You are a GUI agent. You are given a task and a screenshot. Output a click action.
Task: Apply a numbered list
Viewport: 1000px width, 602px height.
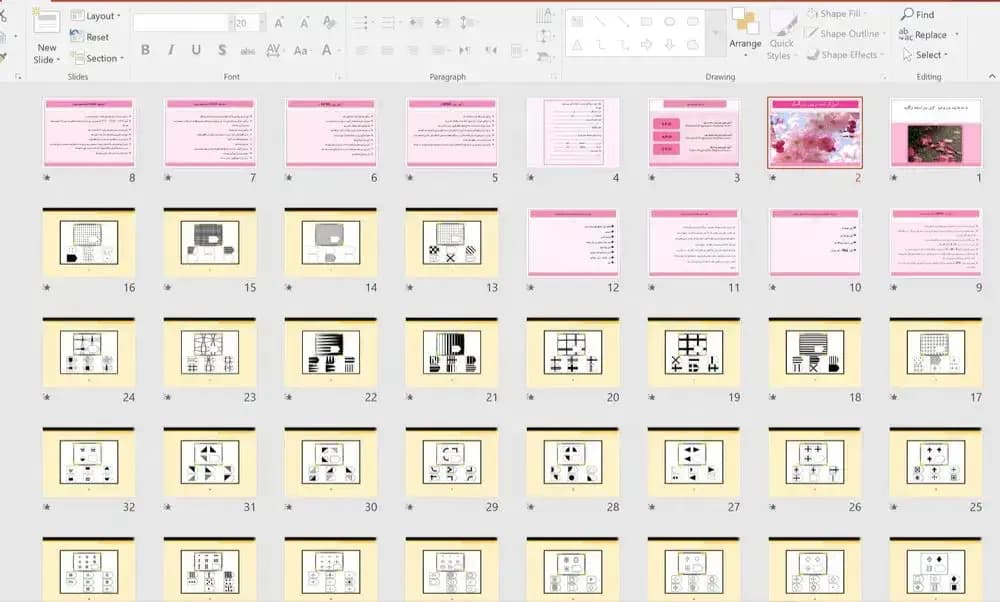(x=388, y=23)
